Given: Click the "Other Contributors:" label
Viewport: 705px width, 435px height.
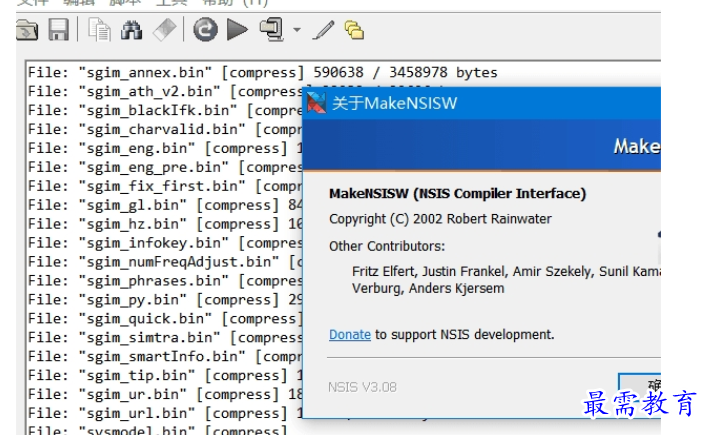Looking at the screenshot, I should [387, 246].
